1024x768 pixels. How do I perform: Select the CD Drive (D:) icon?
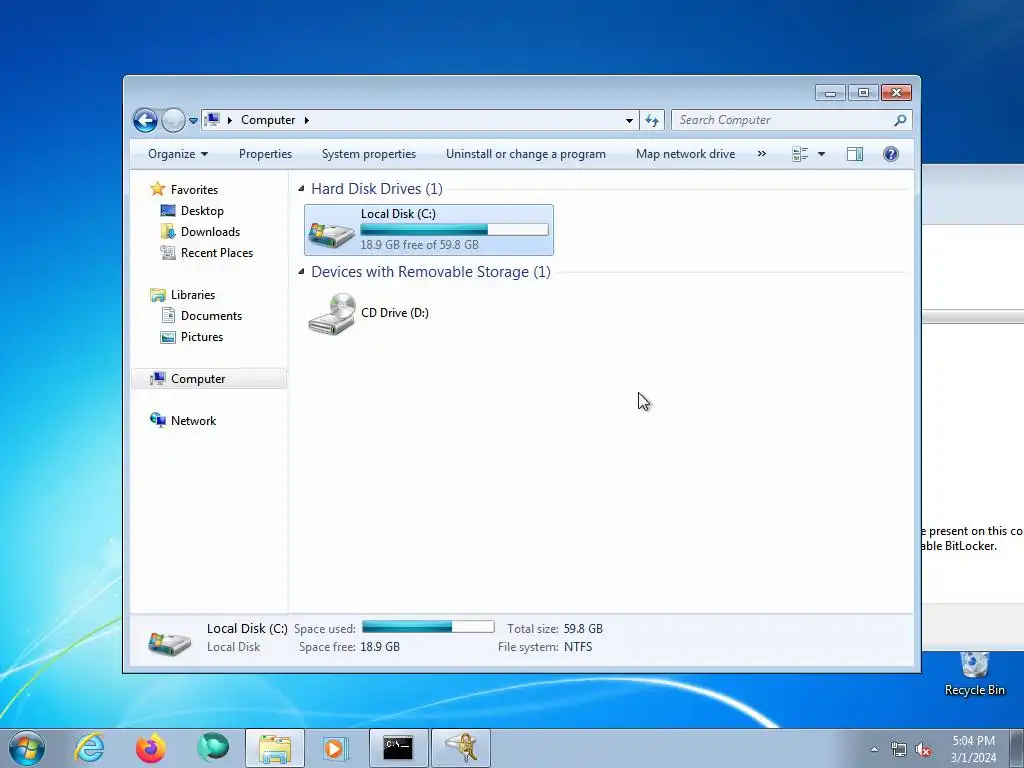pyautogui.click(x=332, y=313)
